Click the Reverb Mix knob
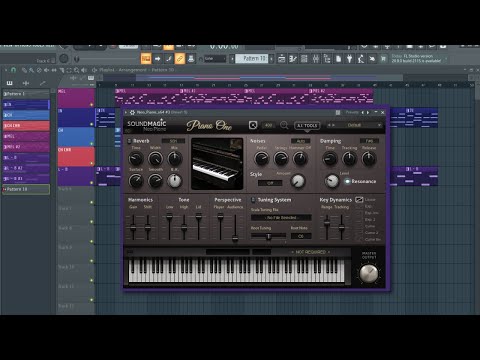The image size is (480, 360). coord(175,159)
